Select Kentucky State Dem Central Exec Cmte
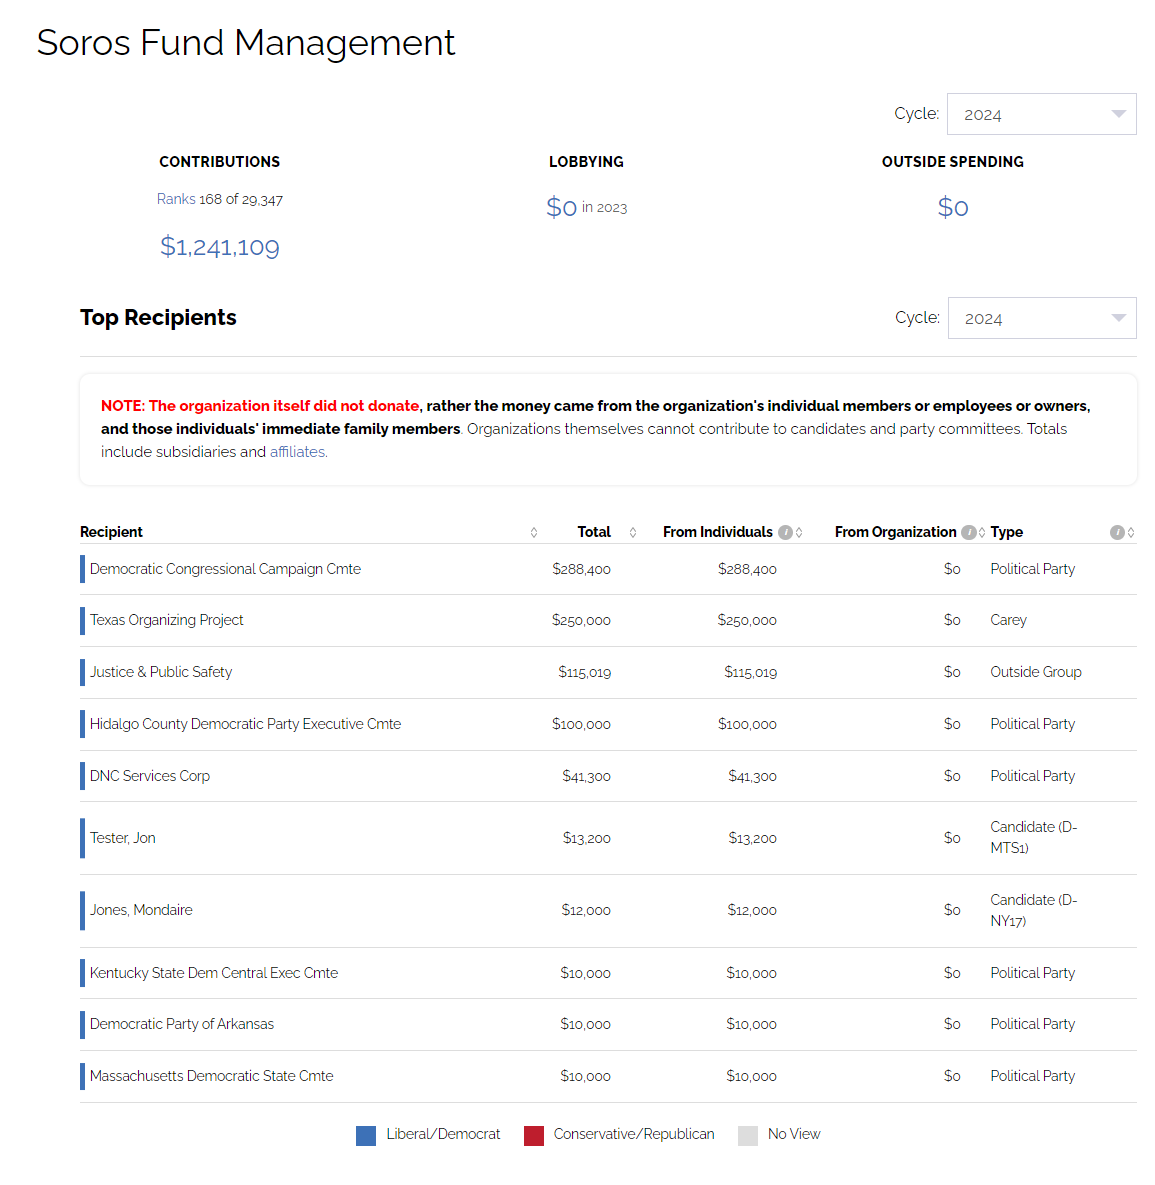Viewport: 1155px width, 1185px height. (214, 973)
